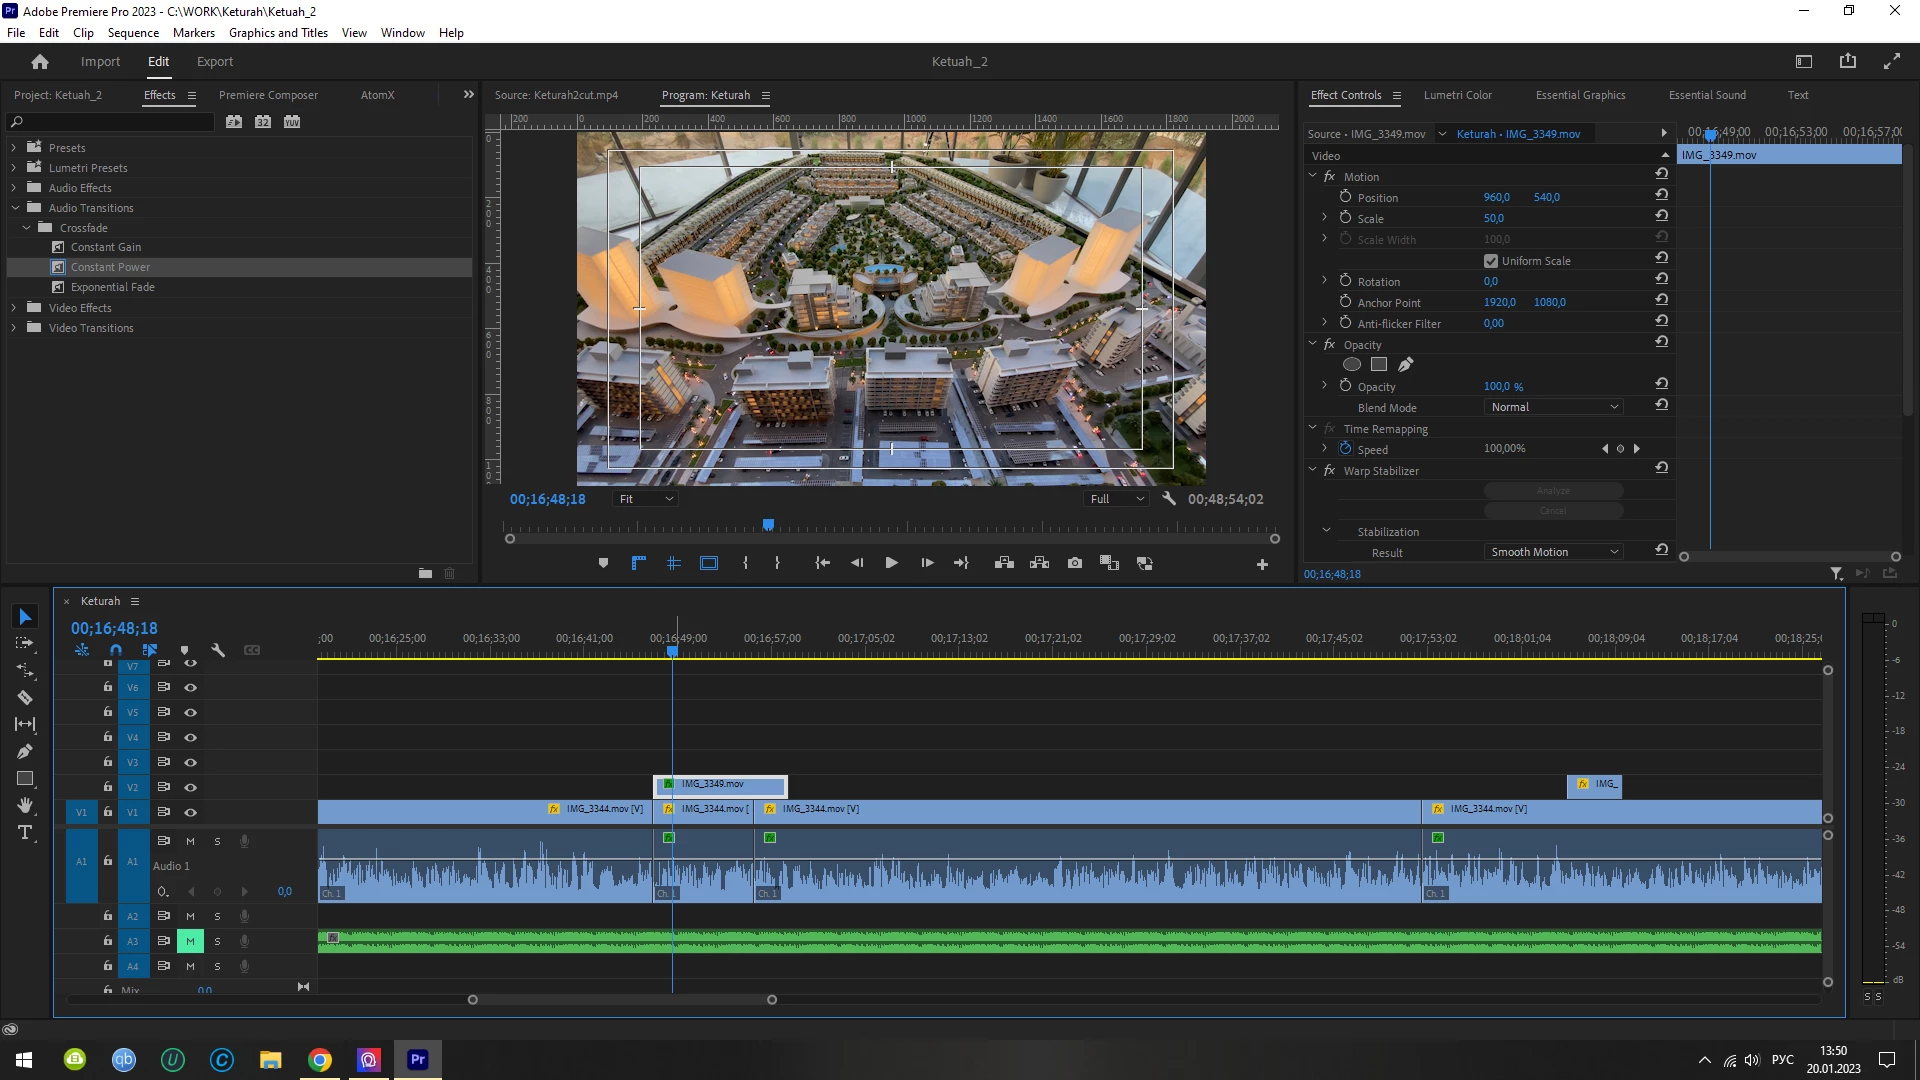
Task: Open the Blend Mode Normal dropdown
Action: coord(1553,407)
